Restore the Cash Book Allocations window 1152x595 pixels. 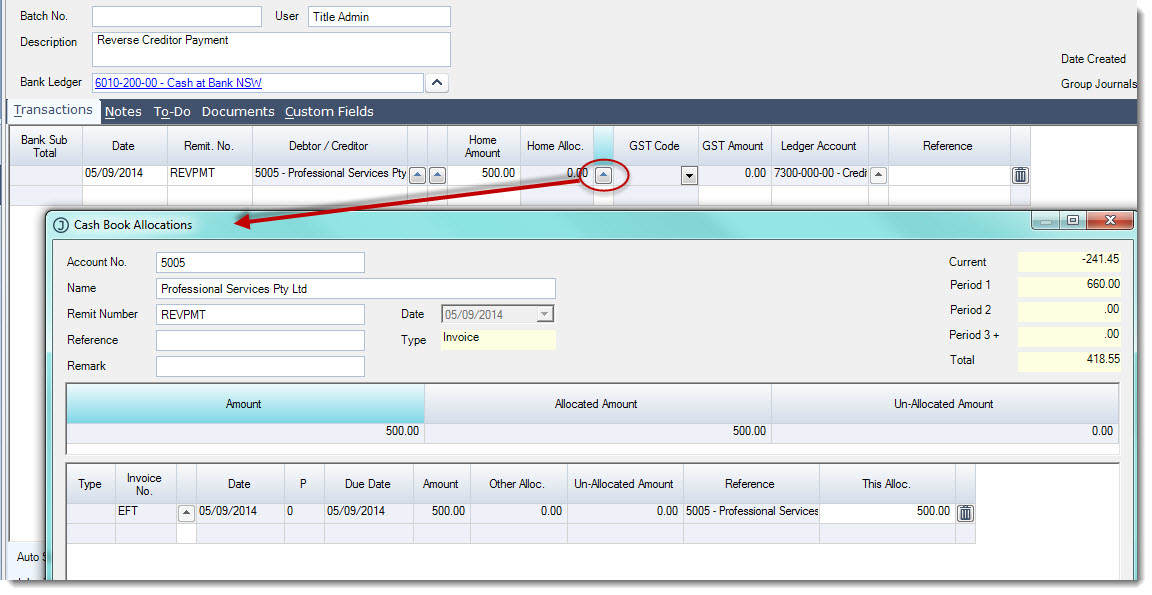coord(1073,220)
